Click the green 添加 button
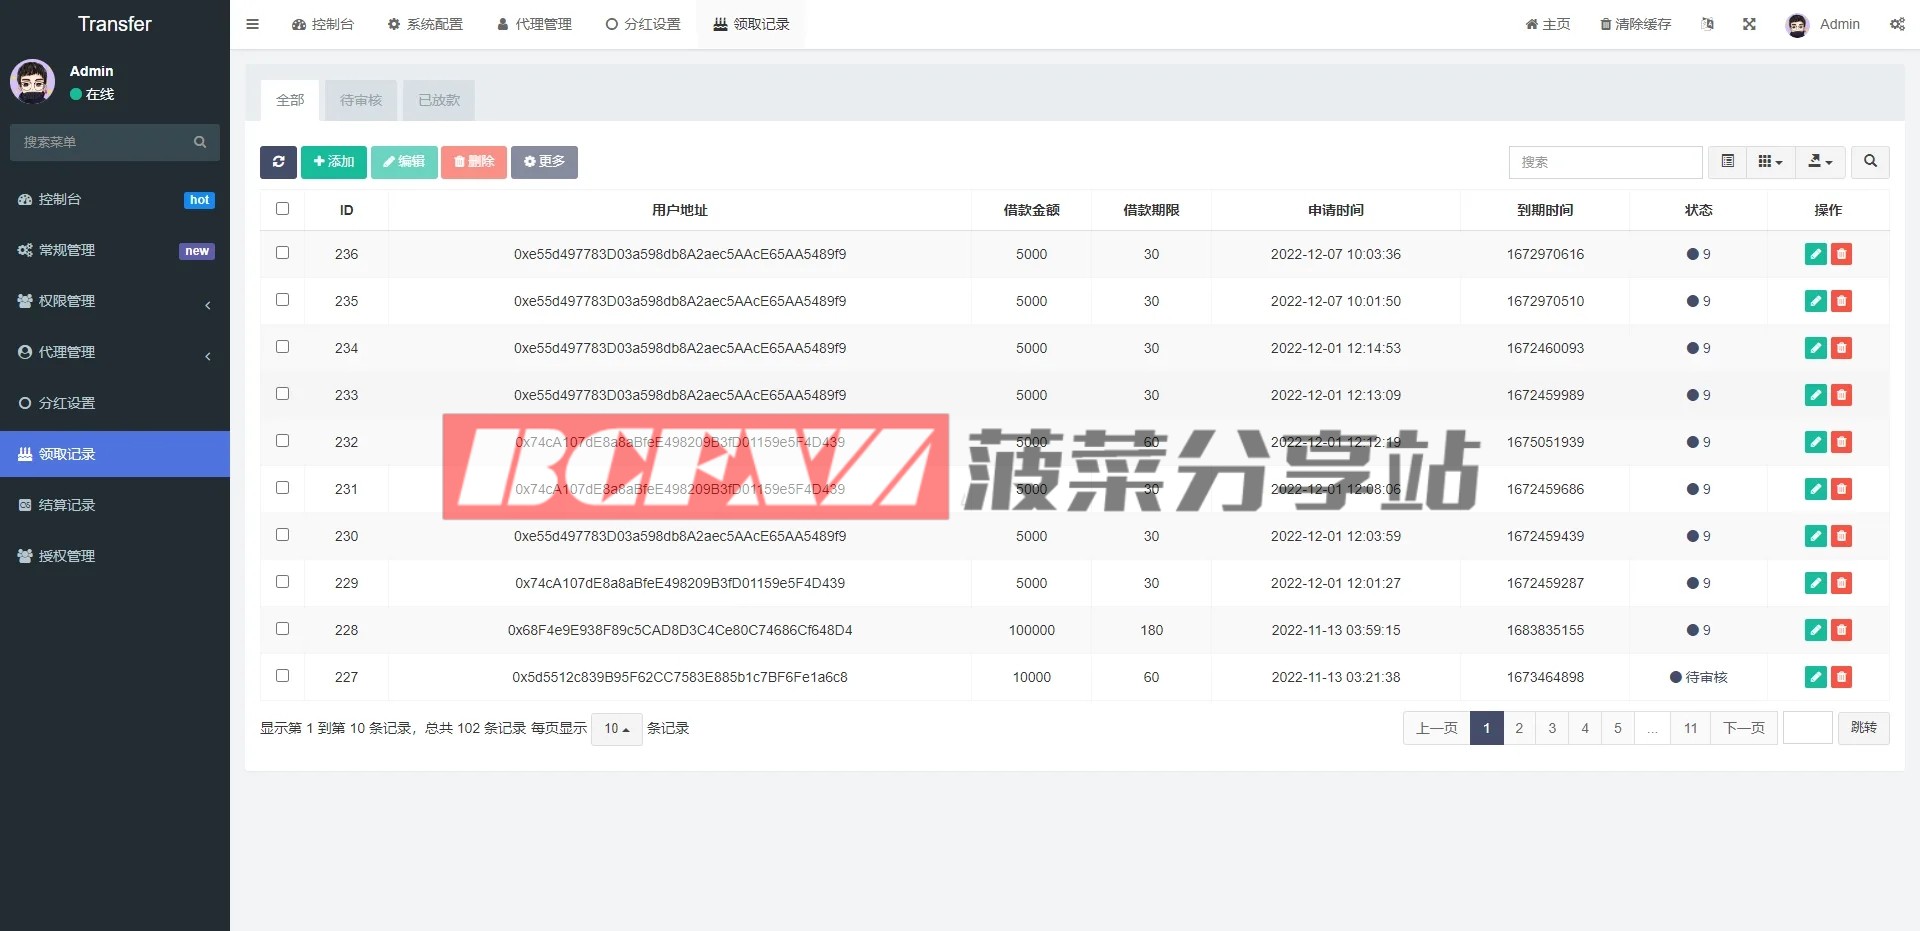This screenshot has width=1920, height=931. click(x=333, y=162)
